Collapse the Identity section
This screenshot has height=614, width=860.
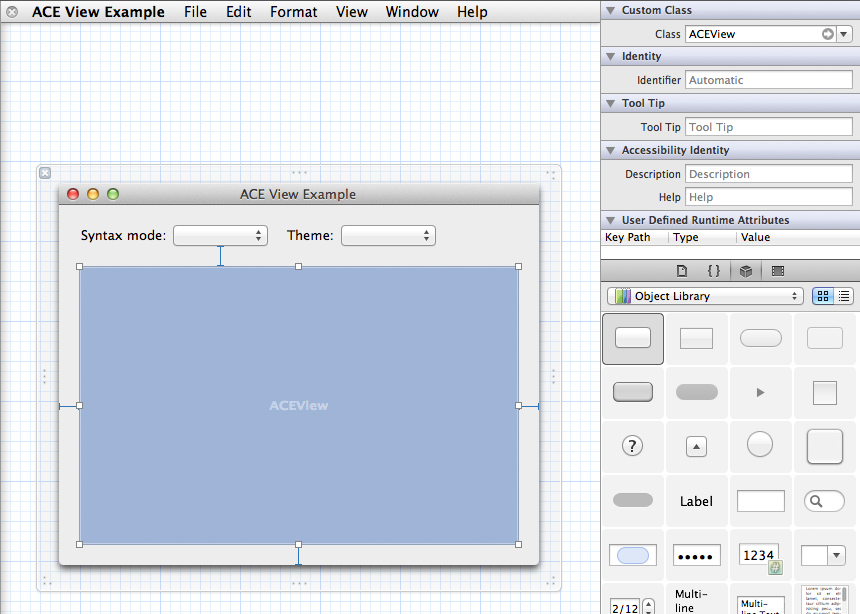point(610,57)
